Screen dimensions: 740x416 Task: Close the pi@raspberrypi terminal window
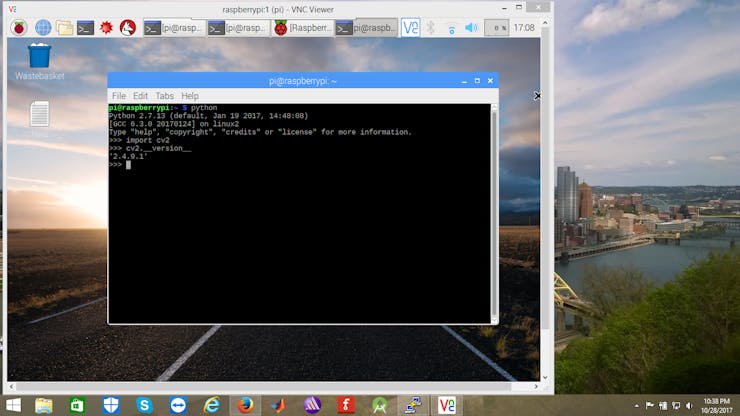click(490, 81)
